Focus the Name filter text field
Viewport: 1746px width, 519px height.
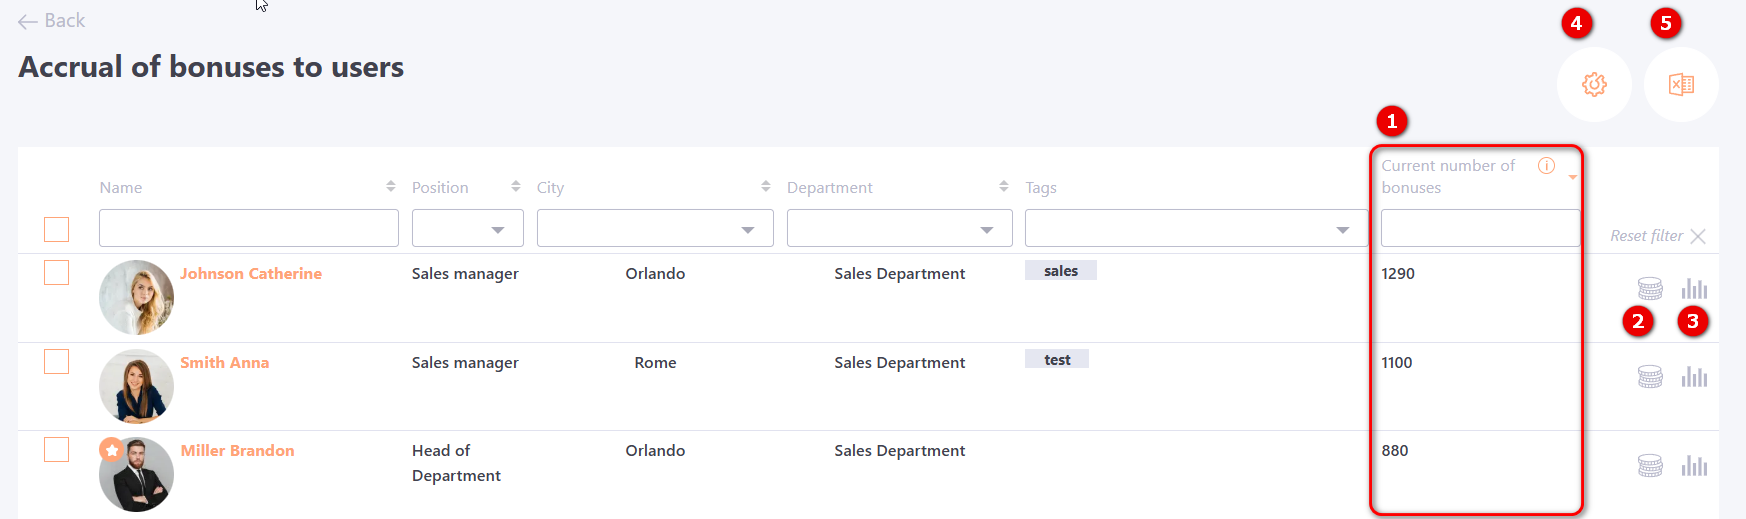click(248, 228)
